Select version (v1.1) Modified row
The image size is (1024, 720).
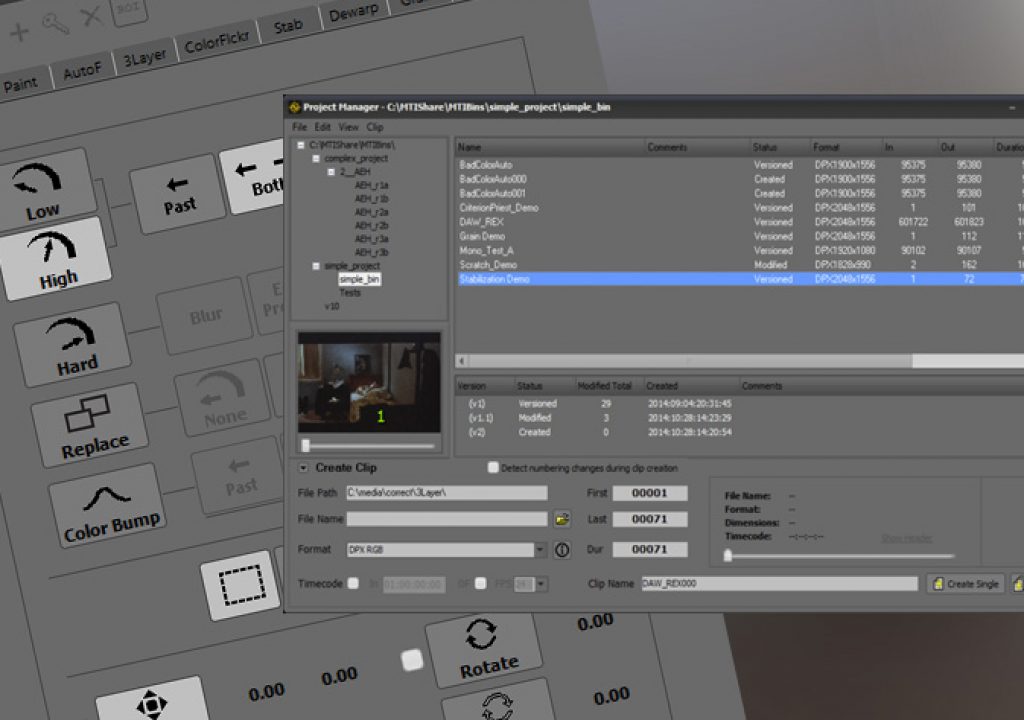[740, 417]
